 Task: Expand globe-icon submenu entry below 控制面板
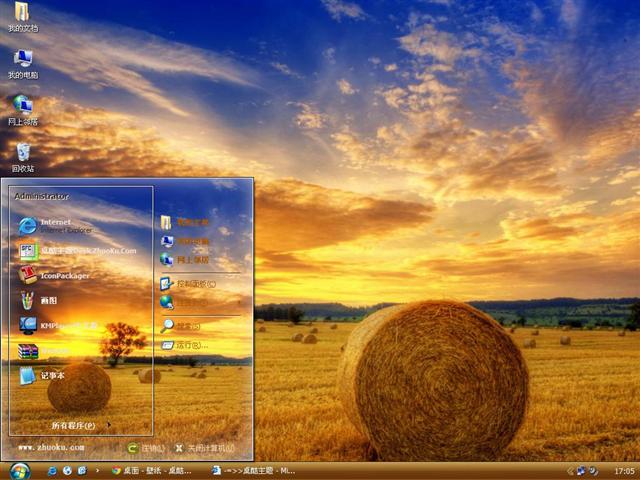pyautogui.click(x=200, y=302)
